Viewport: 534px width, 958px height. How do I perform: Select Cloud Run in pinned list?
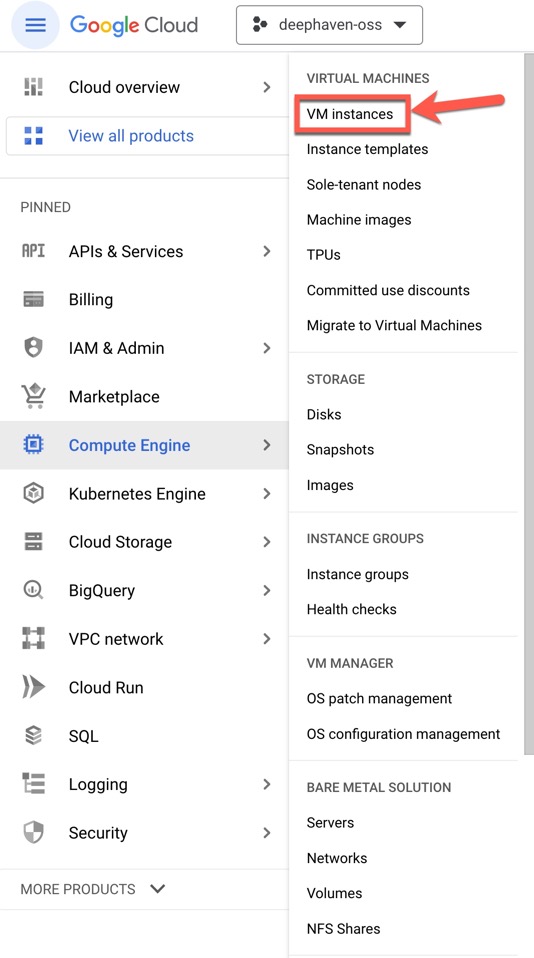coord(106,687)
